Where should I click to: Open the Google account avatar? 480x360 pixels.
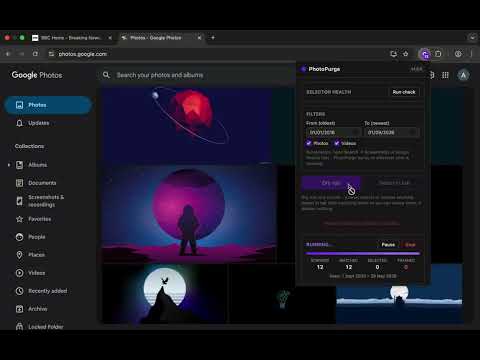point(463,75)
